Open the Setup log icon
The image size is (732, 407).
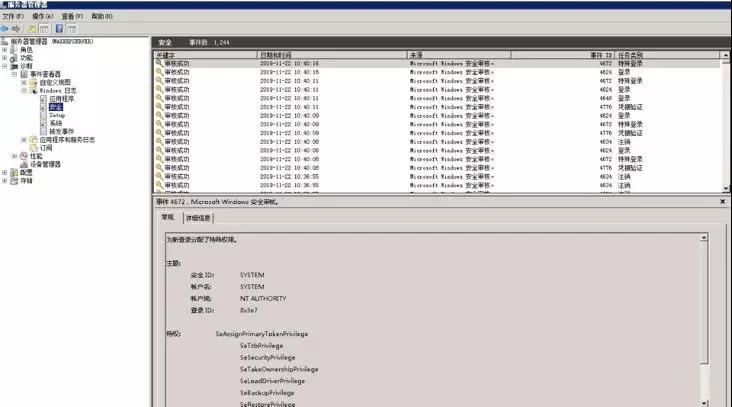pos(43,115)
